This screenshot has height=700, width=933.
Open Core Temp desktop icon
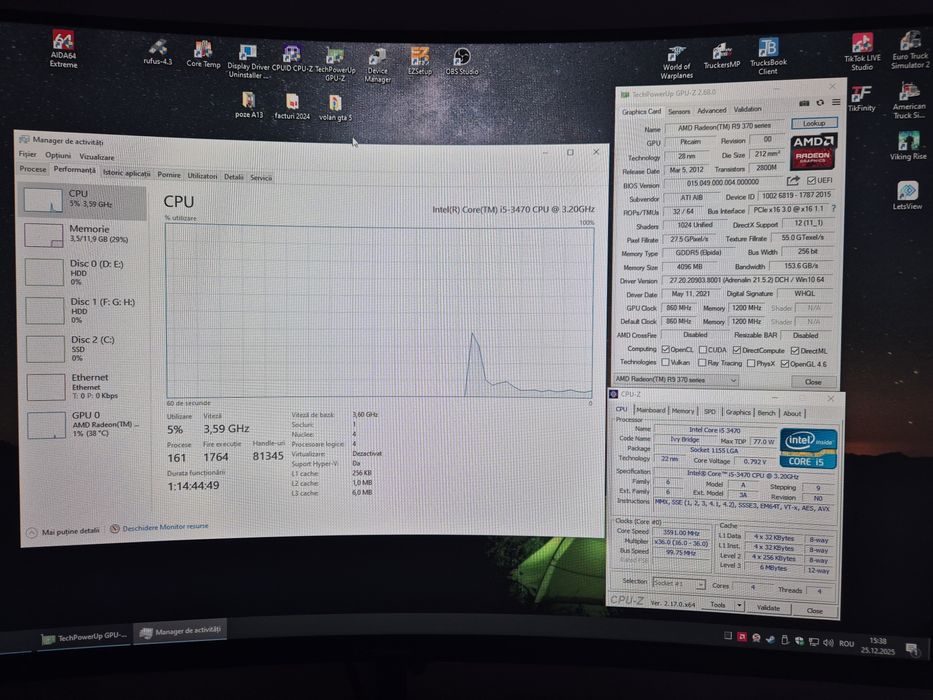pos(203,55)
